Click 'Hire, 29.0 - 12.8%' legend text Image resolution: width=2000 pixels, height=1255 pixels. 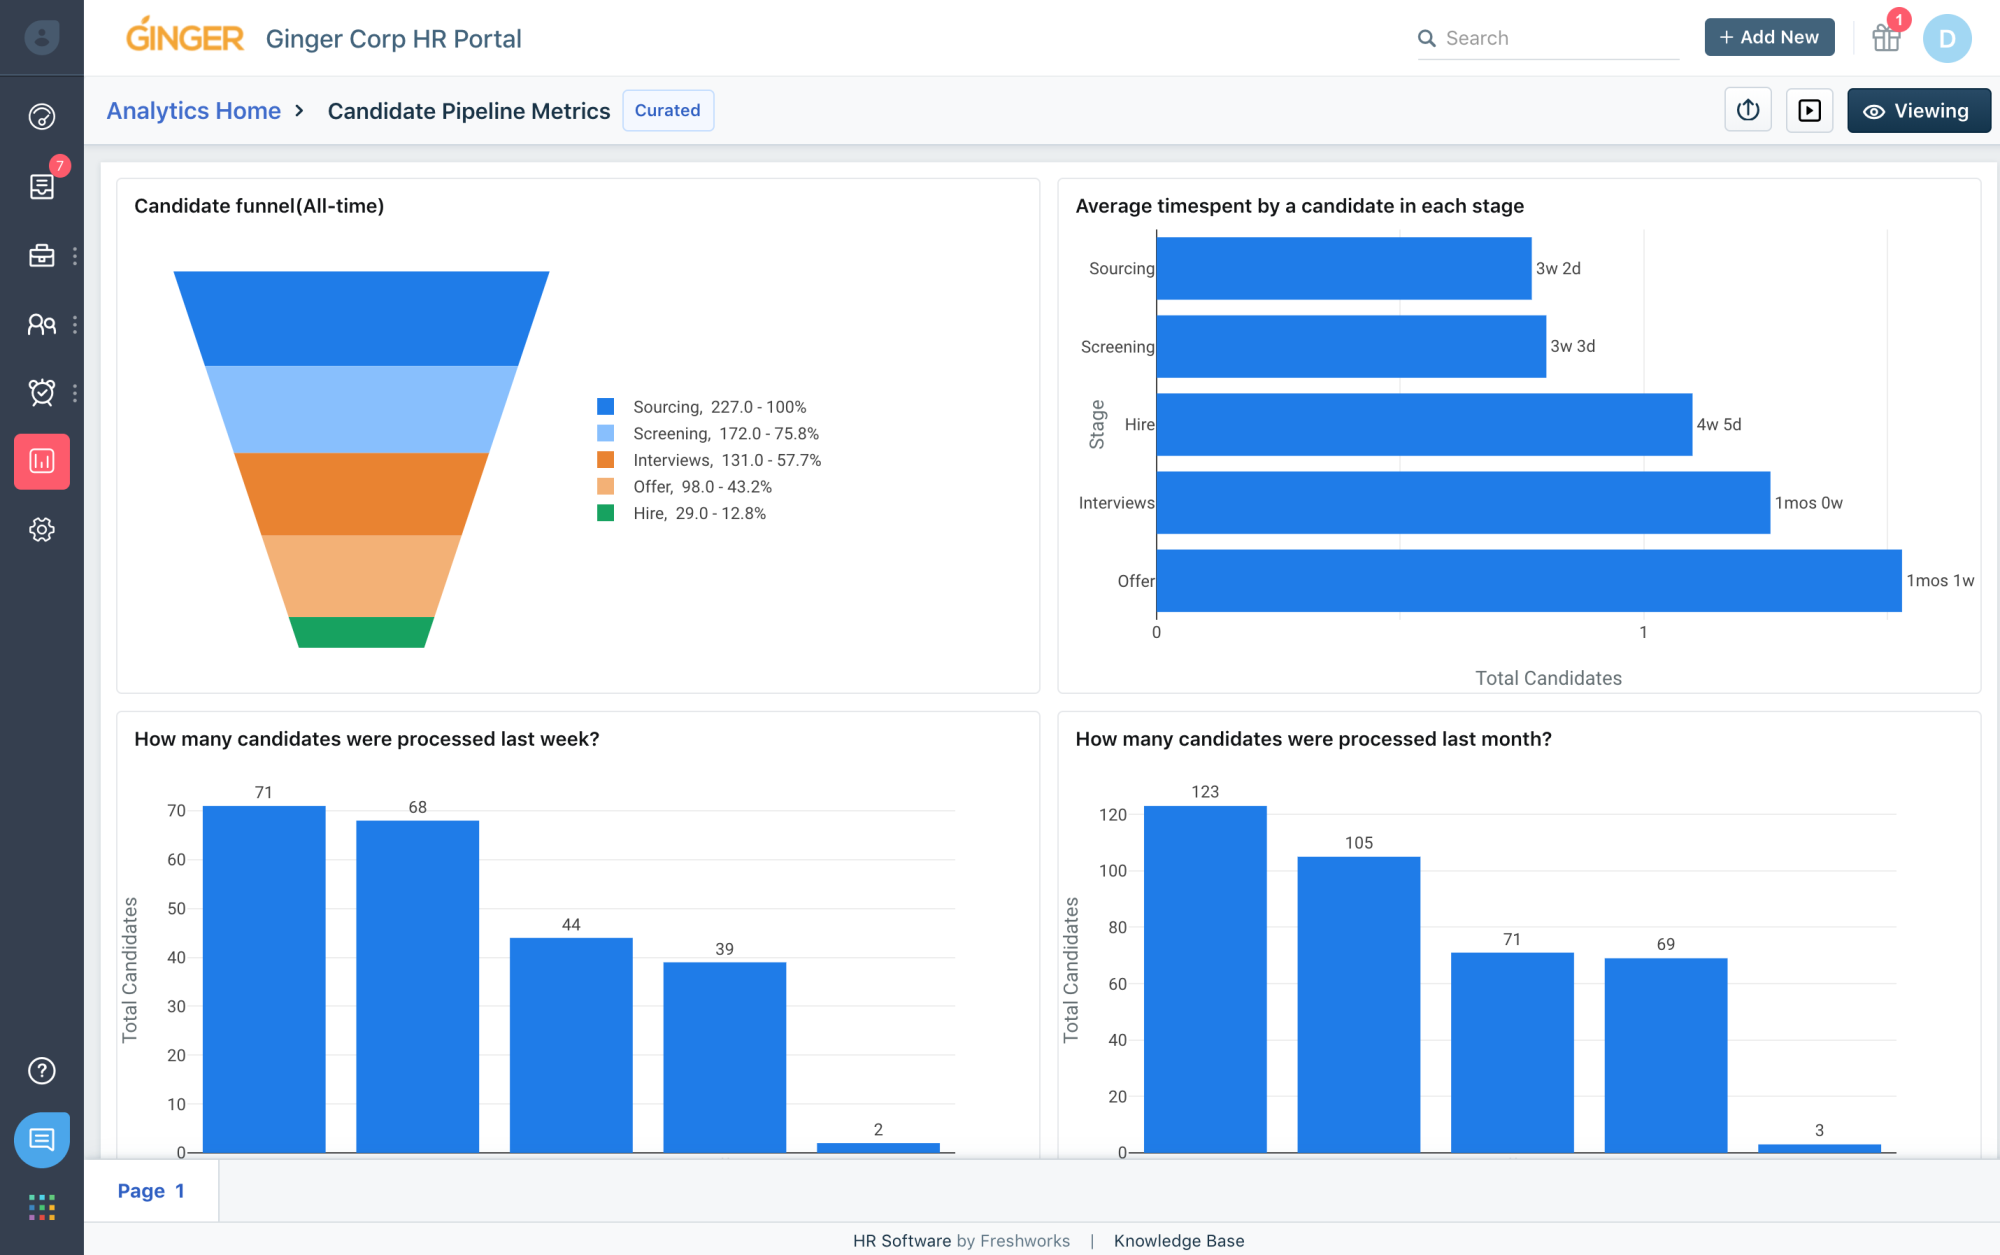pyautogui.click(x=699, y=513)
